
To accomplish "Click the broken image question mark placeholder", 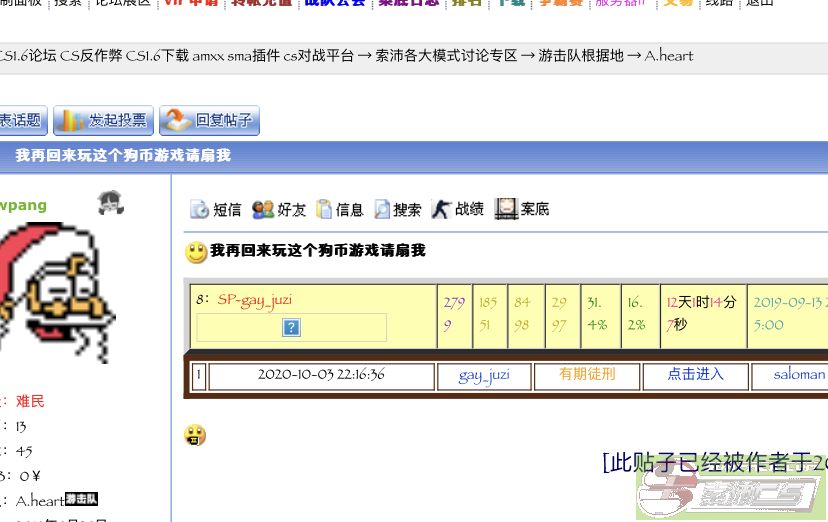I will click(291, 327).
